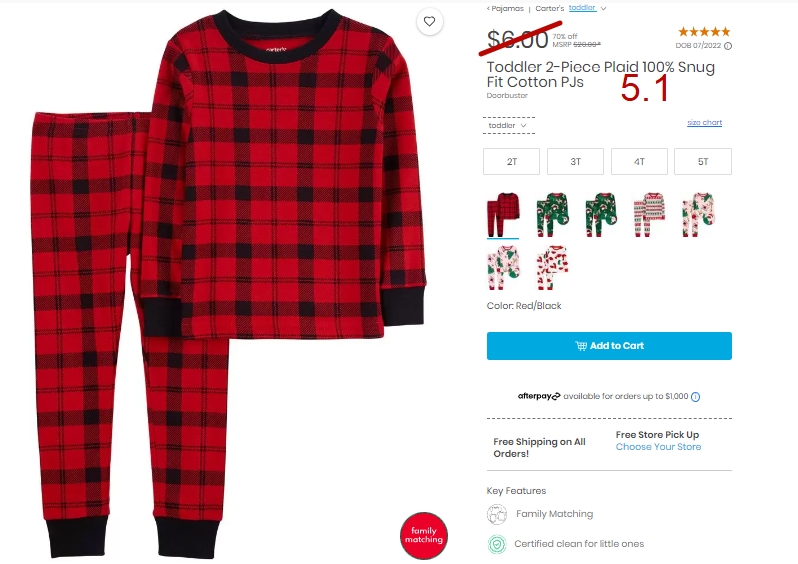Choose size 4T option
The image size is (798, 564).
coord(639,161)
